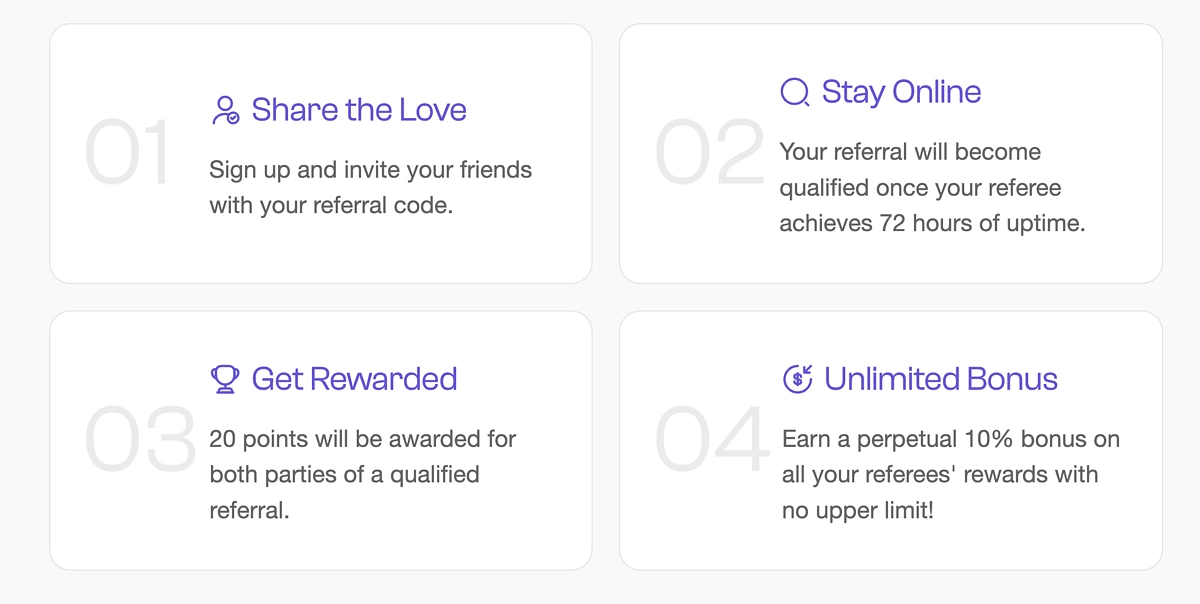Click the large 01 step number

pos(129,154)
